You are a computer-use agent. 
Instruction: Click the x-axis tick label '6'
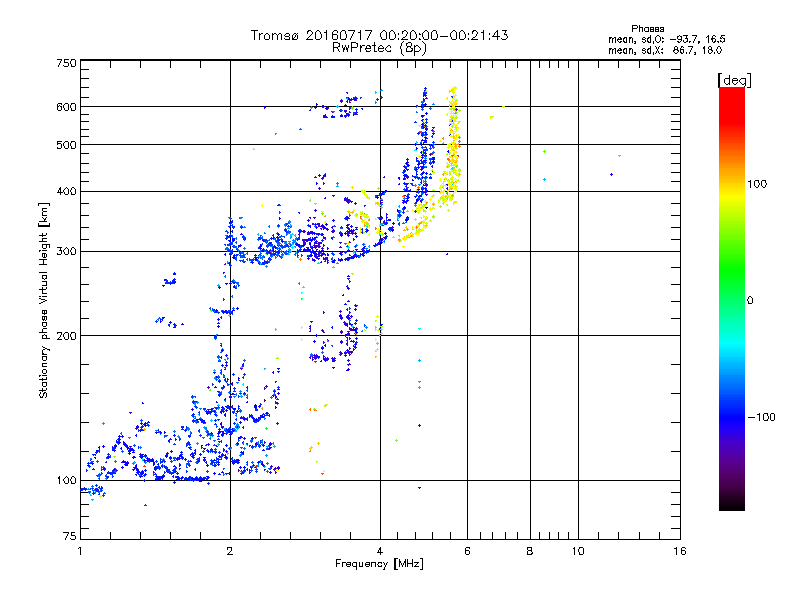(x=467, y=551)
